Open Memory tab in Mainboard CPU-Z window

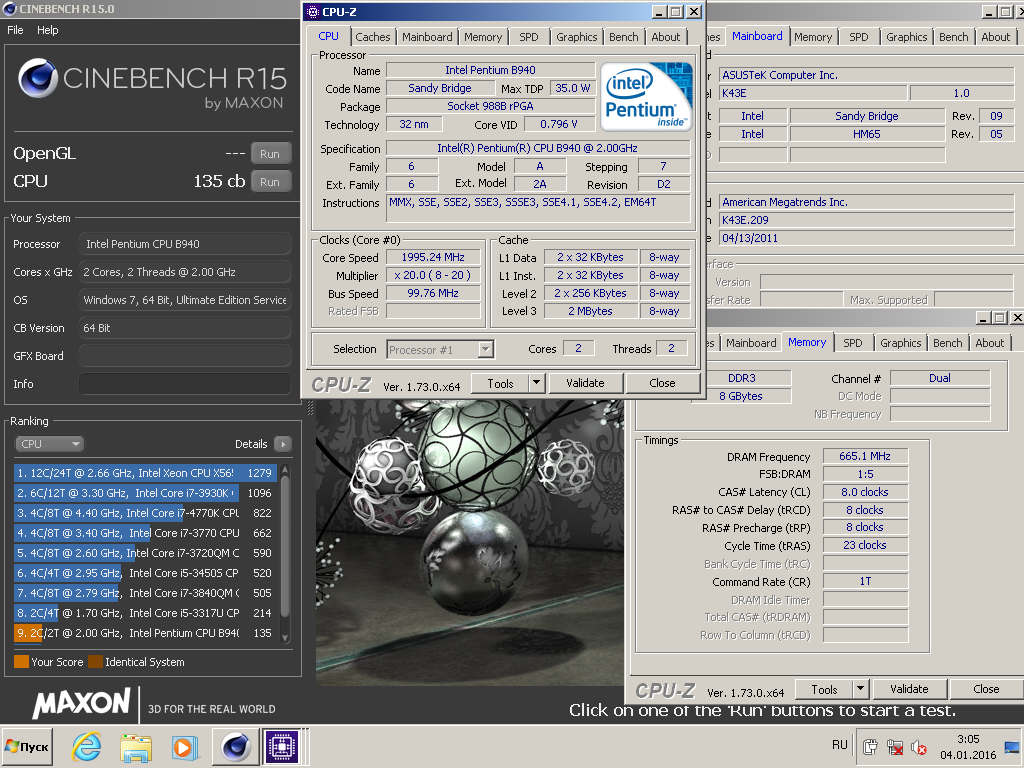pyautogui.click(x=813, y=37)
